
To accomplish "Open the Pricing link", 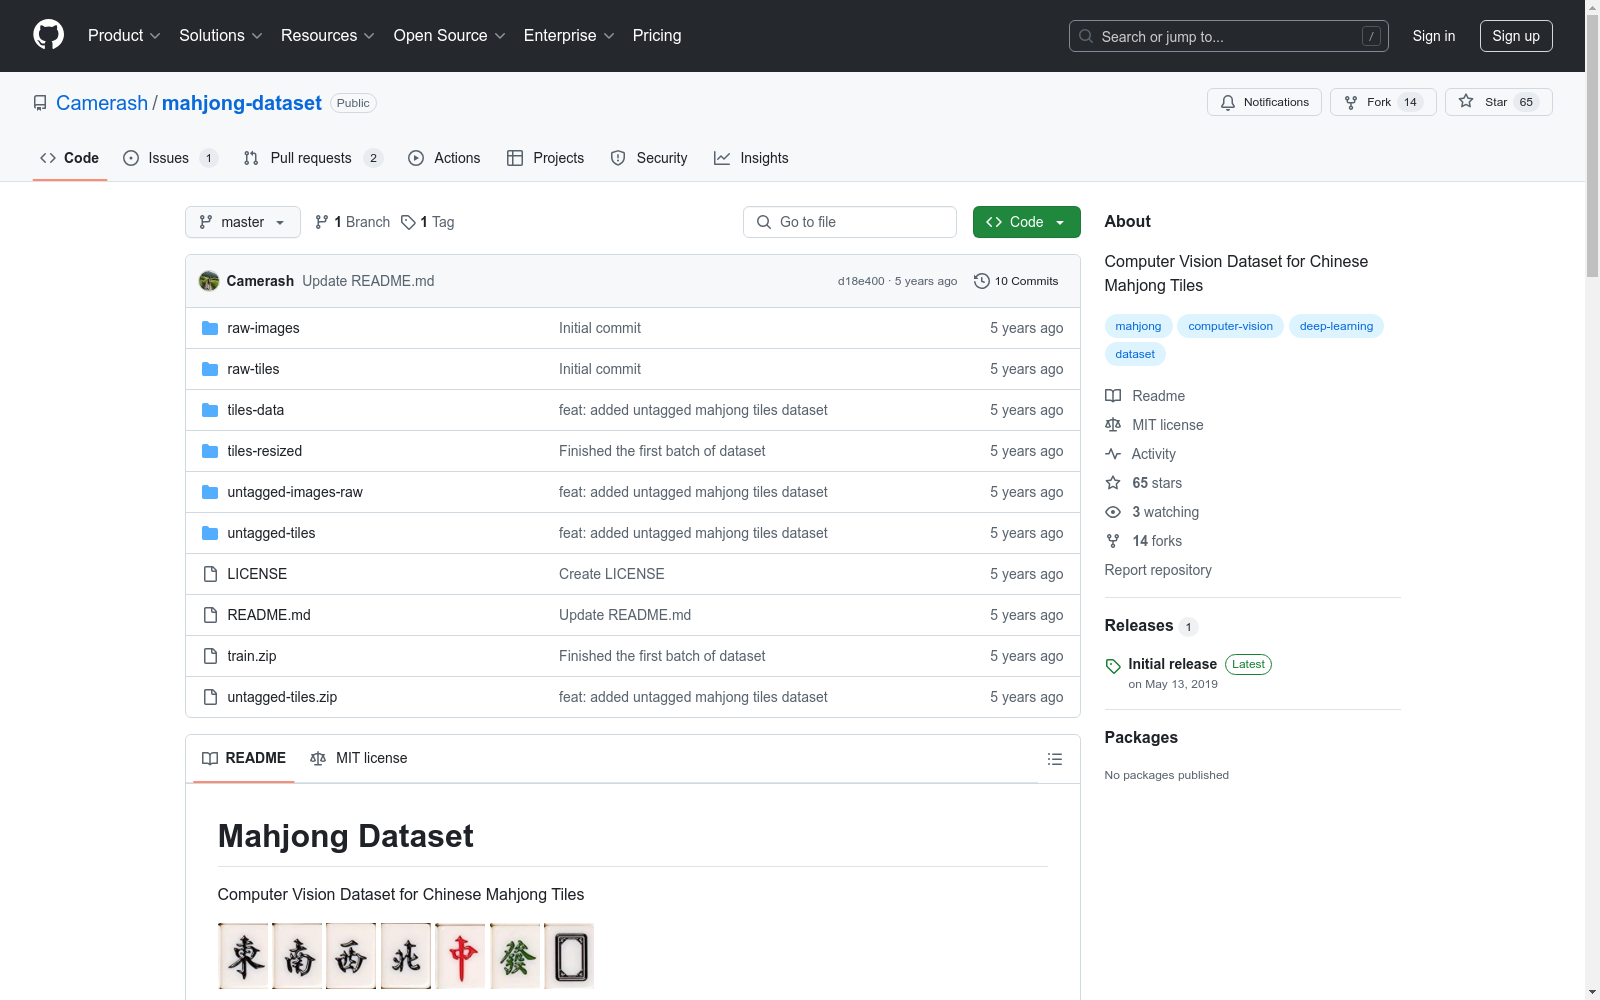I will pyautogui.click(x=657, y=35).
